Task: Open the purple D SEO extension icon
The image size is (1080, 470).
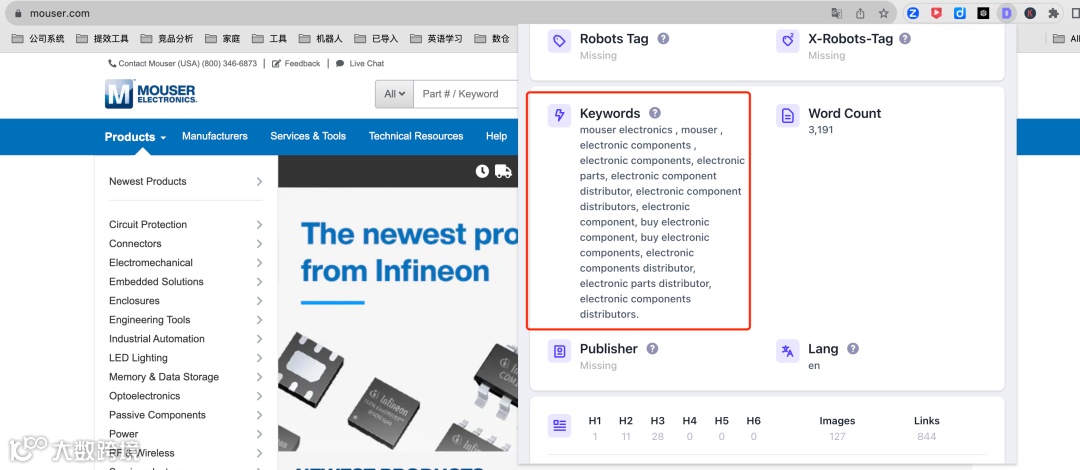Action: pyautogui.click(x=1006, y=13)
